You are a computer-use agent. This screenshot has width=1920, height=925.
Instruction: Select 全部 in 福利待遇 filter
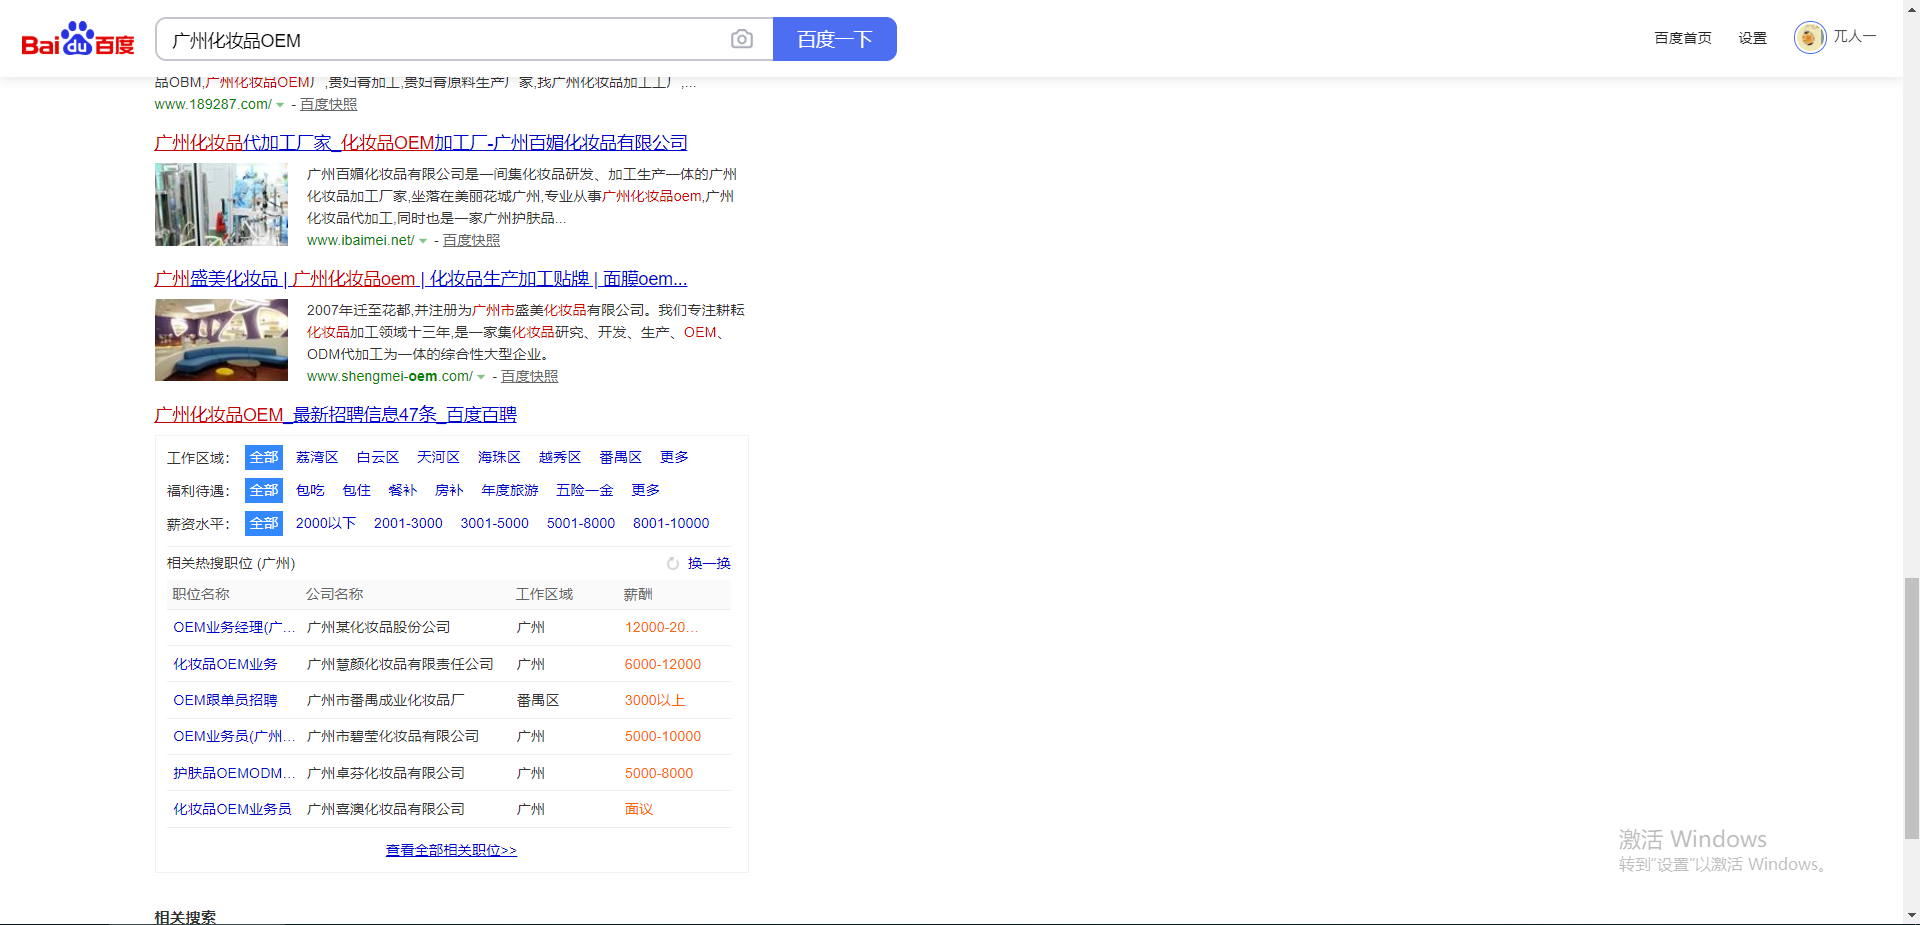click(264, 491)
